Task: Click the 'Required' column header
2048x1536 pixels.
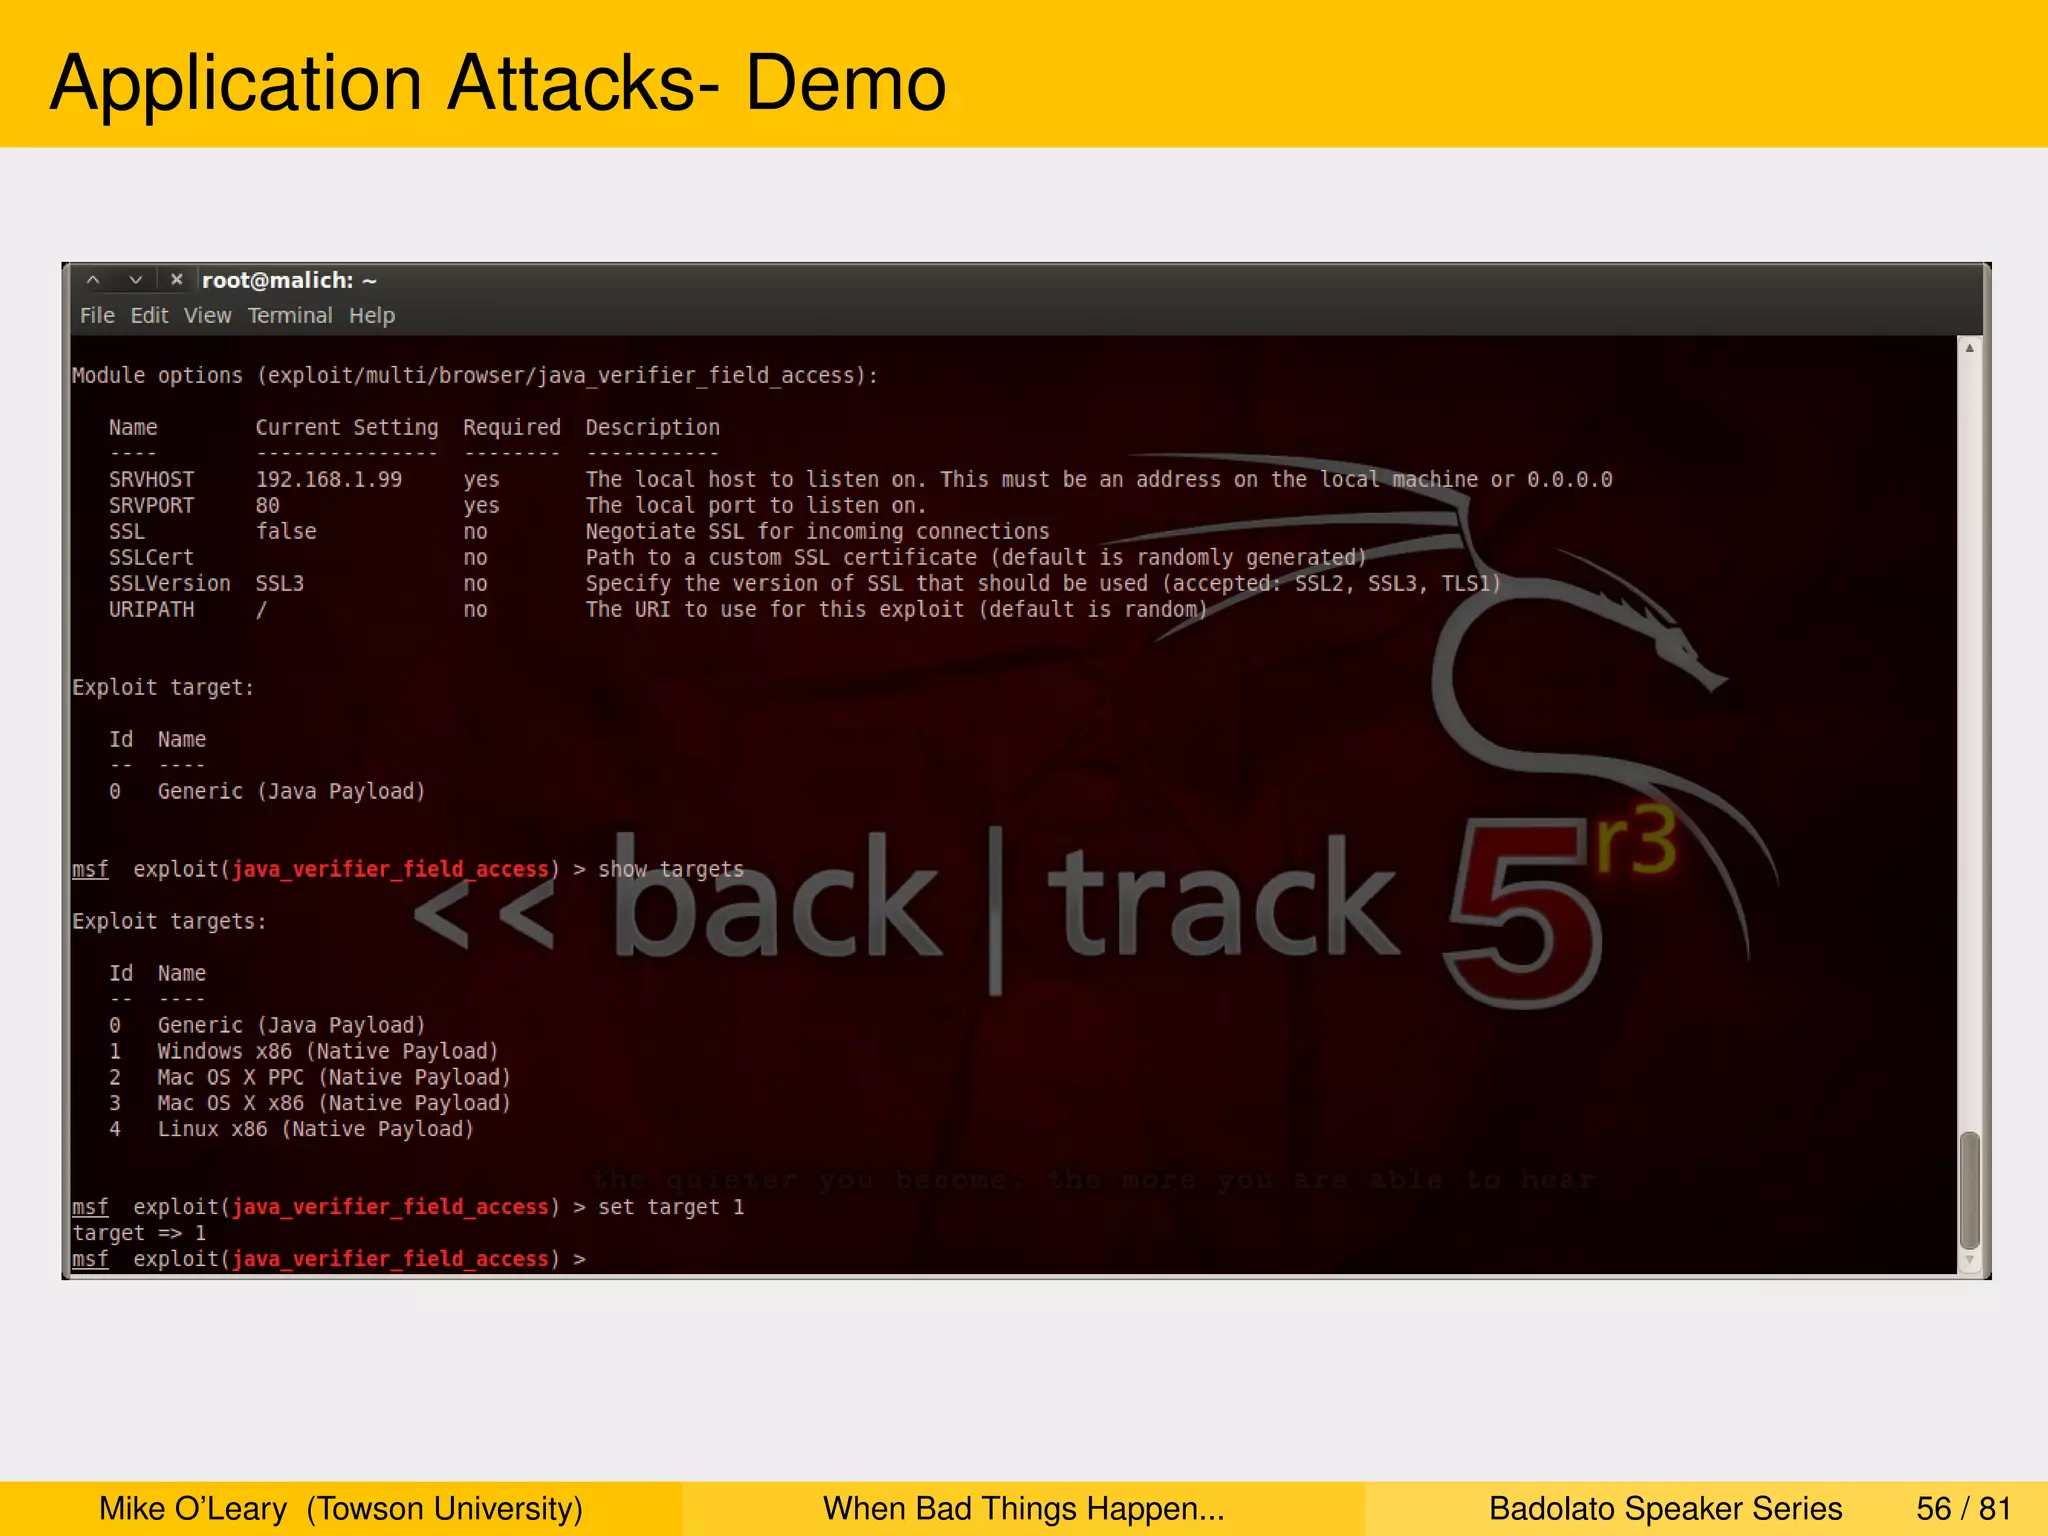Action: tap(512, 428)
